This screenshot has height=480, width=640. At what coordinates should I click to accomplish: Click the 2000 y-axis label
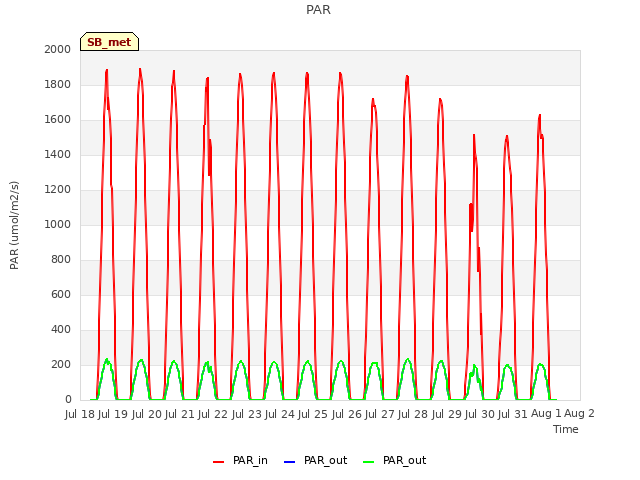pos(58,49)
